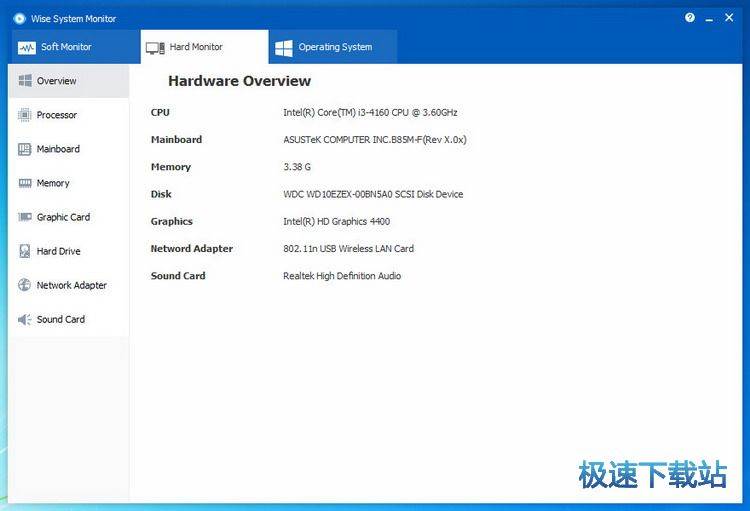Click the Intel Core i3-4160 CPU text
The width and height of the screenshot is (750, 511).
pos(370,113)
